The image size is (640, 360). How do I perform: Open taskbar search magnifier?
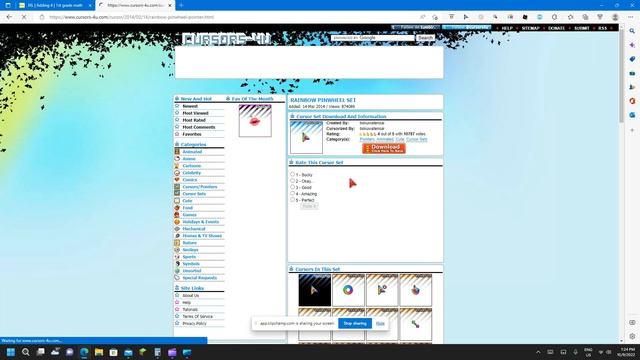click(25, 352)
